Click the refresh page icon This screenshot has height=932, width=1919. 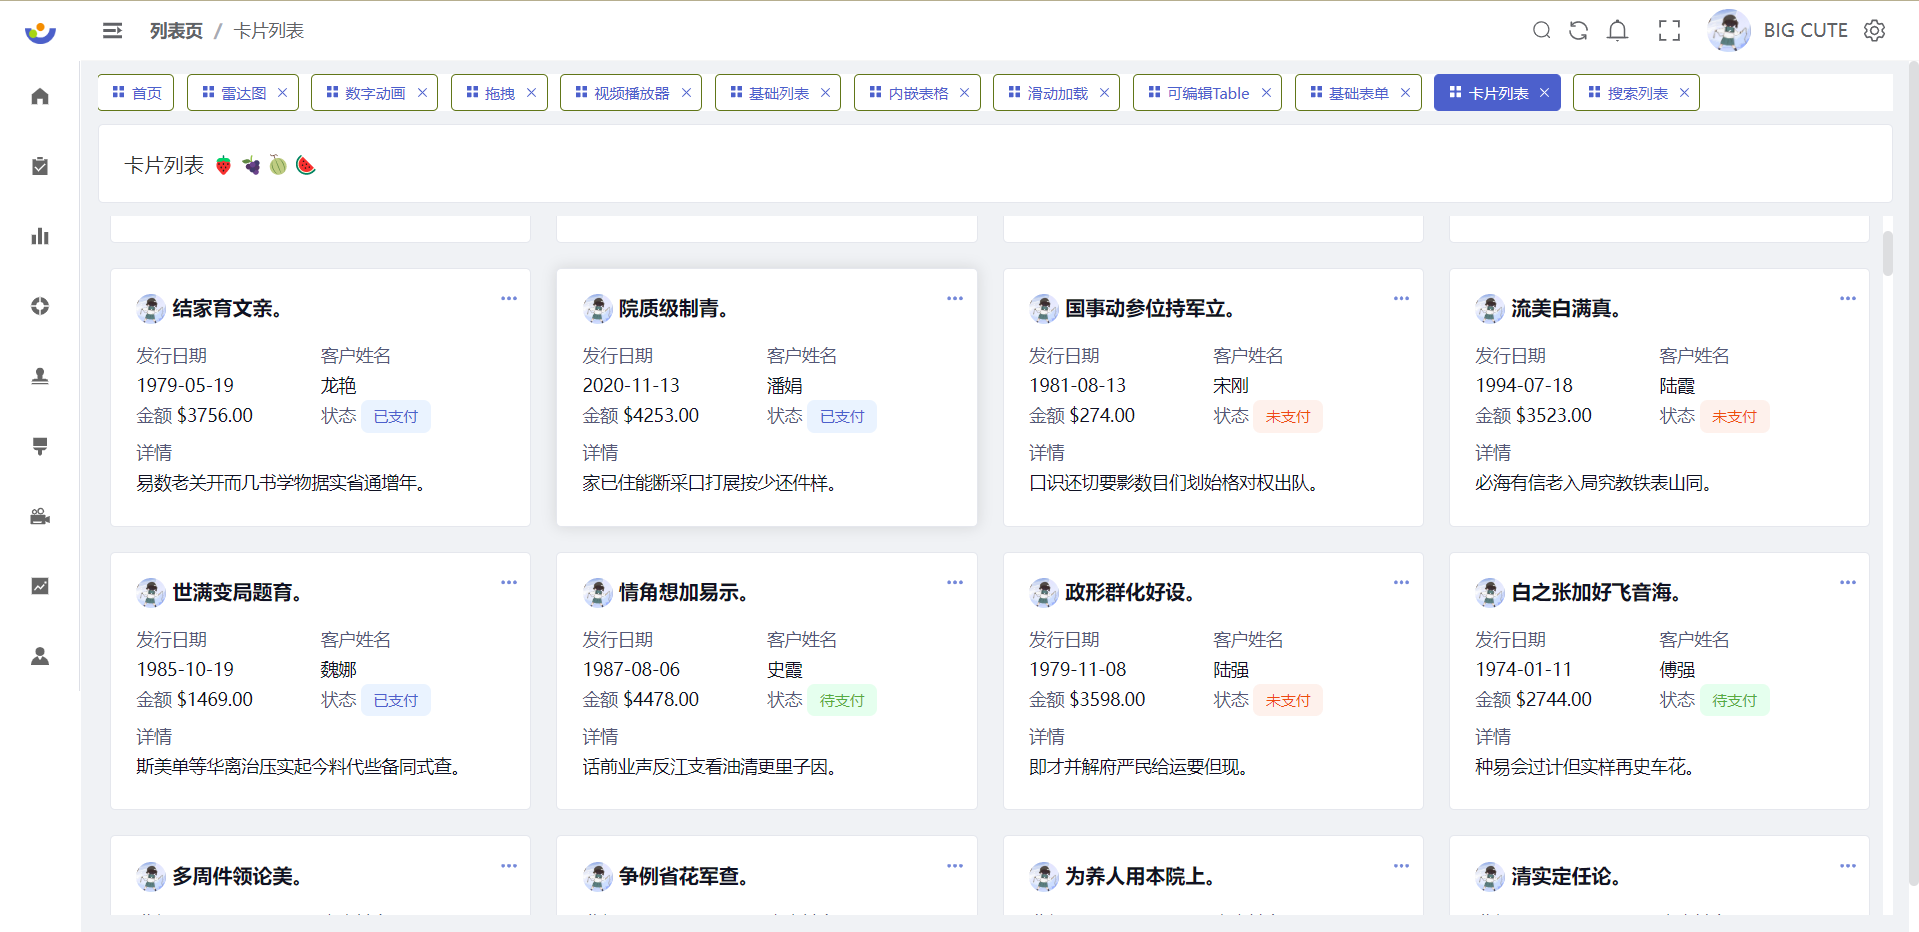coord(1578,30)
